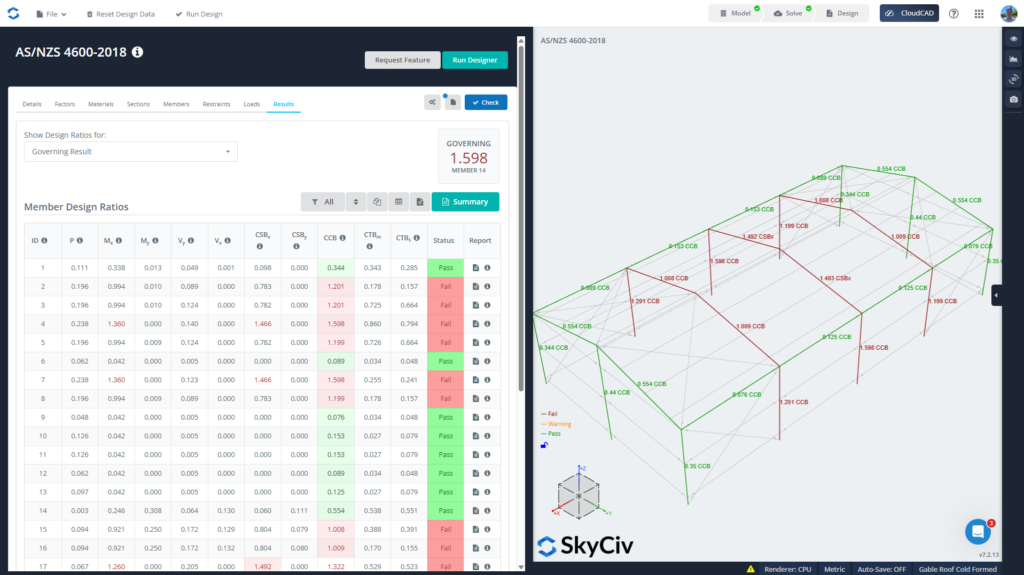The image size is (1024, 575).
Task: Open the apps grid icon
Action: click(x=979, y=14)
